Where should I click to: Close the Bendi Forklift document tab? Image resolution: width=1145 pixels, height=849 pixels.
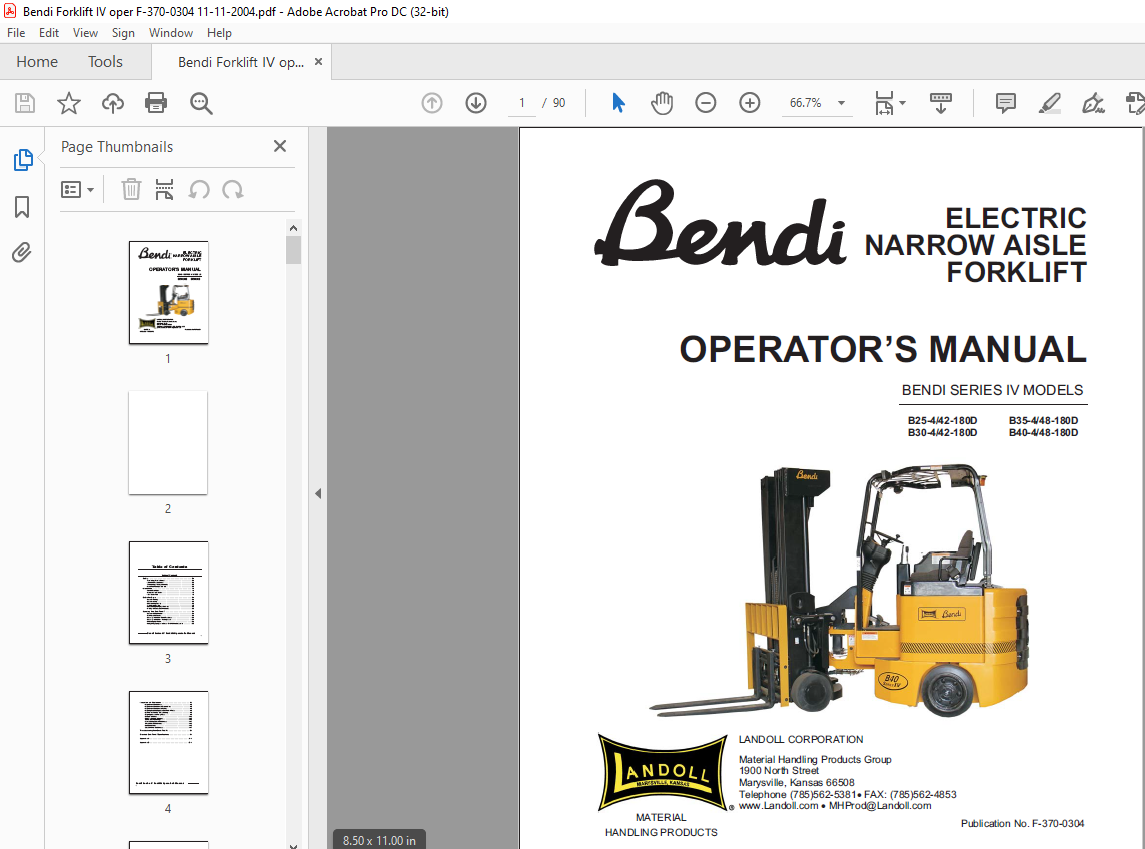[x=318, y=62]
